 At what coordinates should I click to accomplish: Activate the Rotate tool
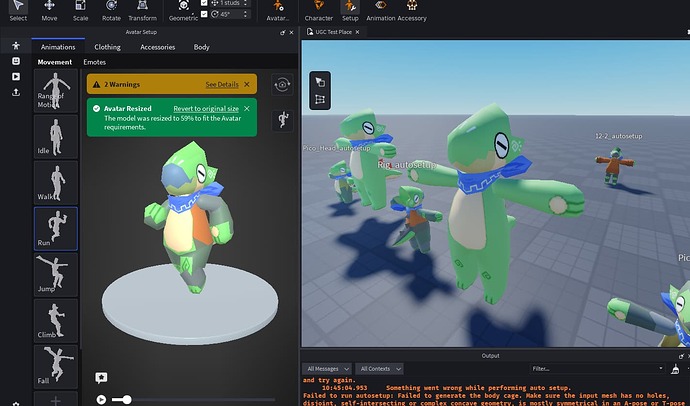111,10
